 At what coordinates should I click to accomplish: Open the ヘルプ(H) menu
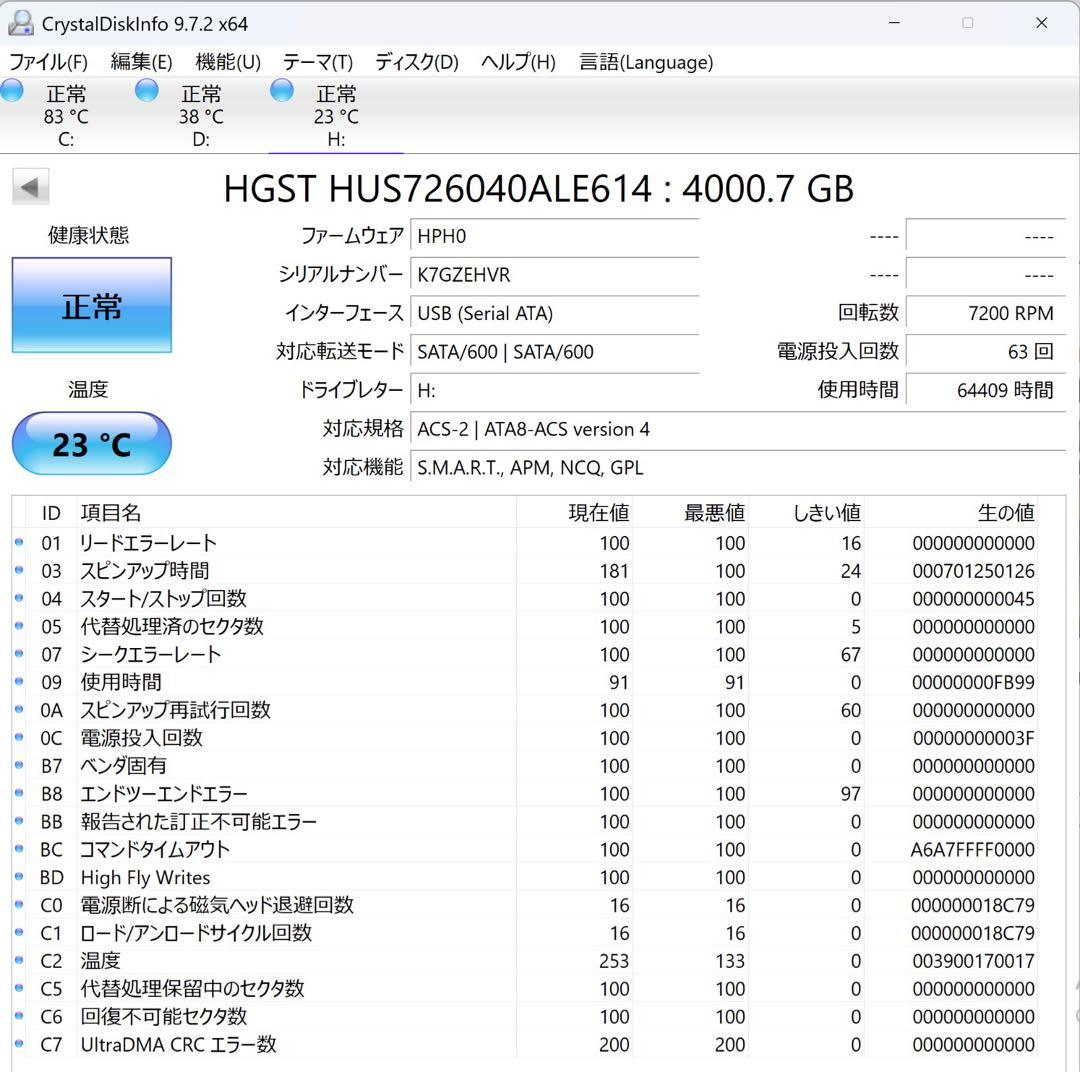pos(518,62)
